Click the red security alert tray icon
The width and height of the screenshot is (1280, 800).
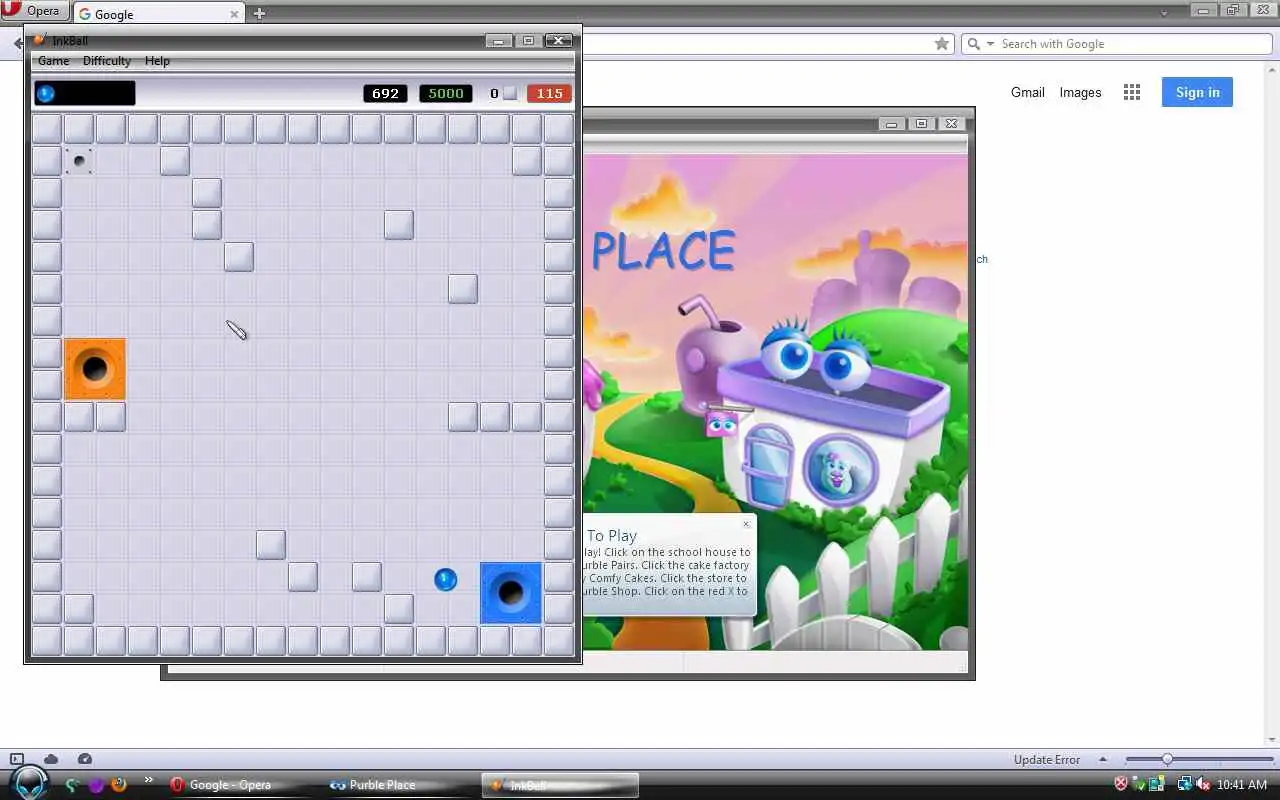pyautogui.click(x=1121, y=784)
